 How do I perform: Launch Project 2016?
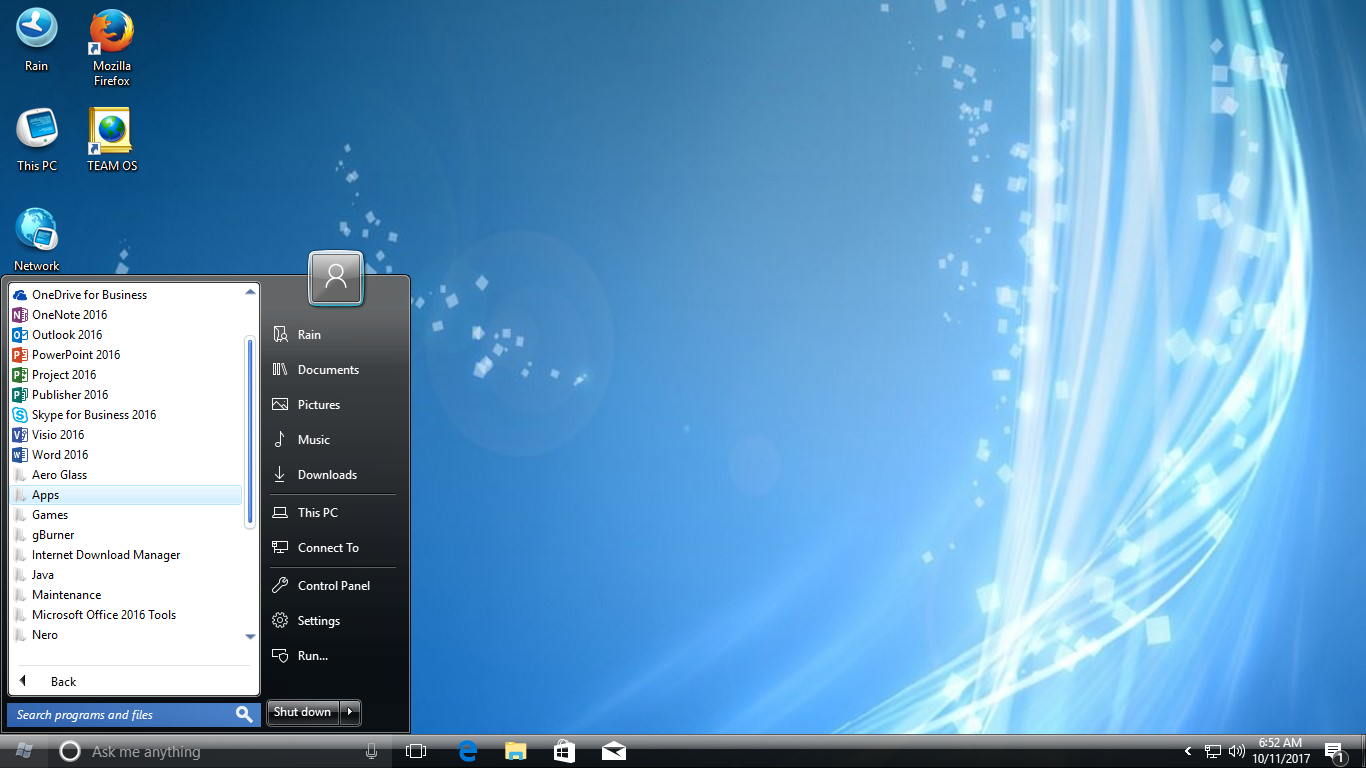pos(126,375)
